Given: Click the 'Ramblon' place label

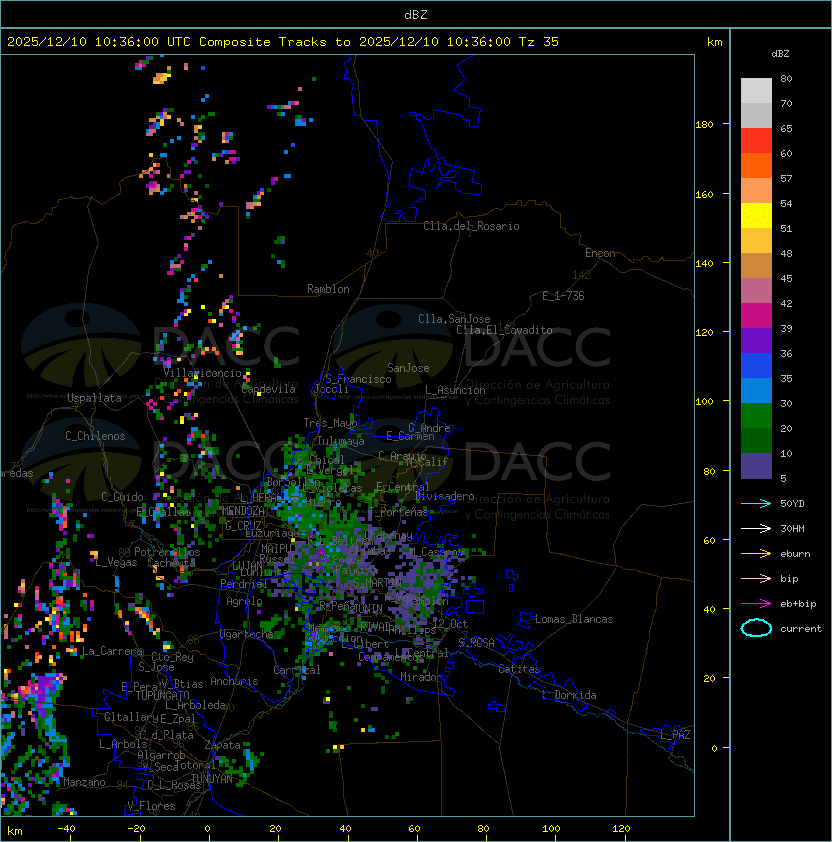Looking at the screenshot, I should 328,289.
